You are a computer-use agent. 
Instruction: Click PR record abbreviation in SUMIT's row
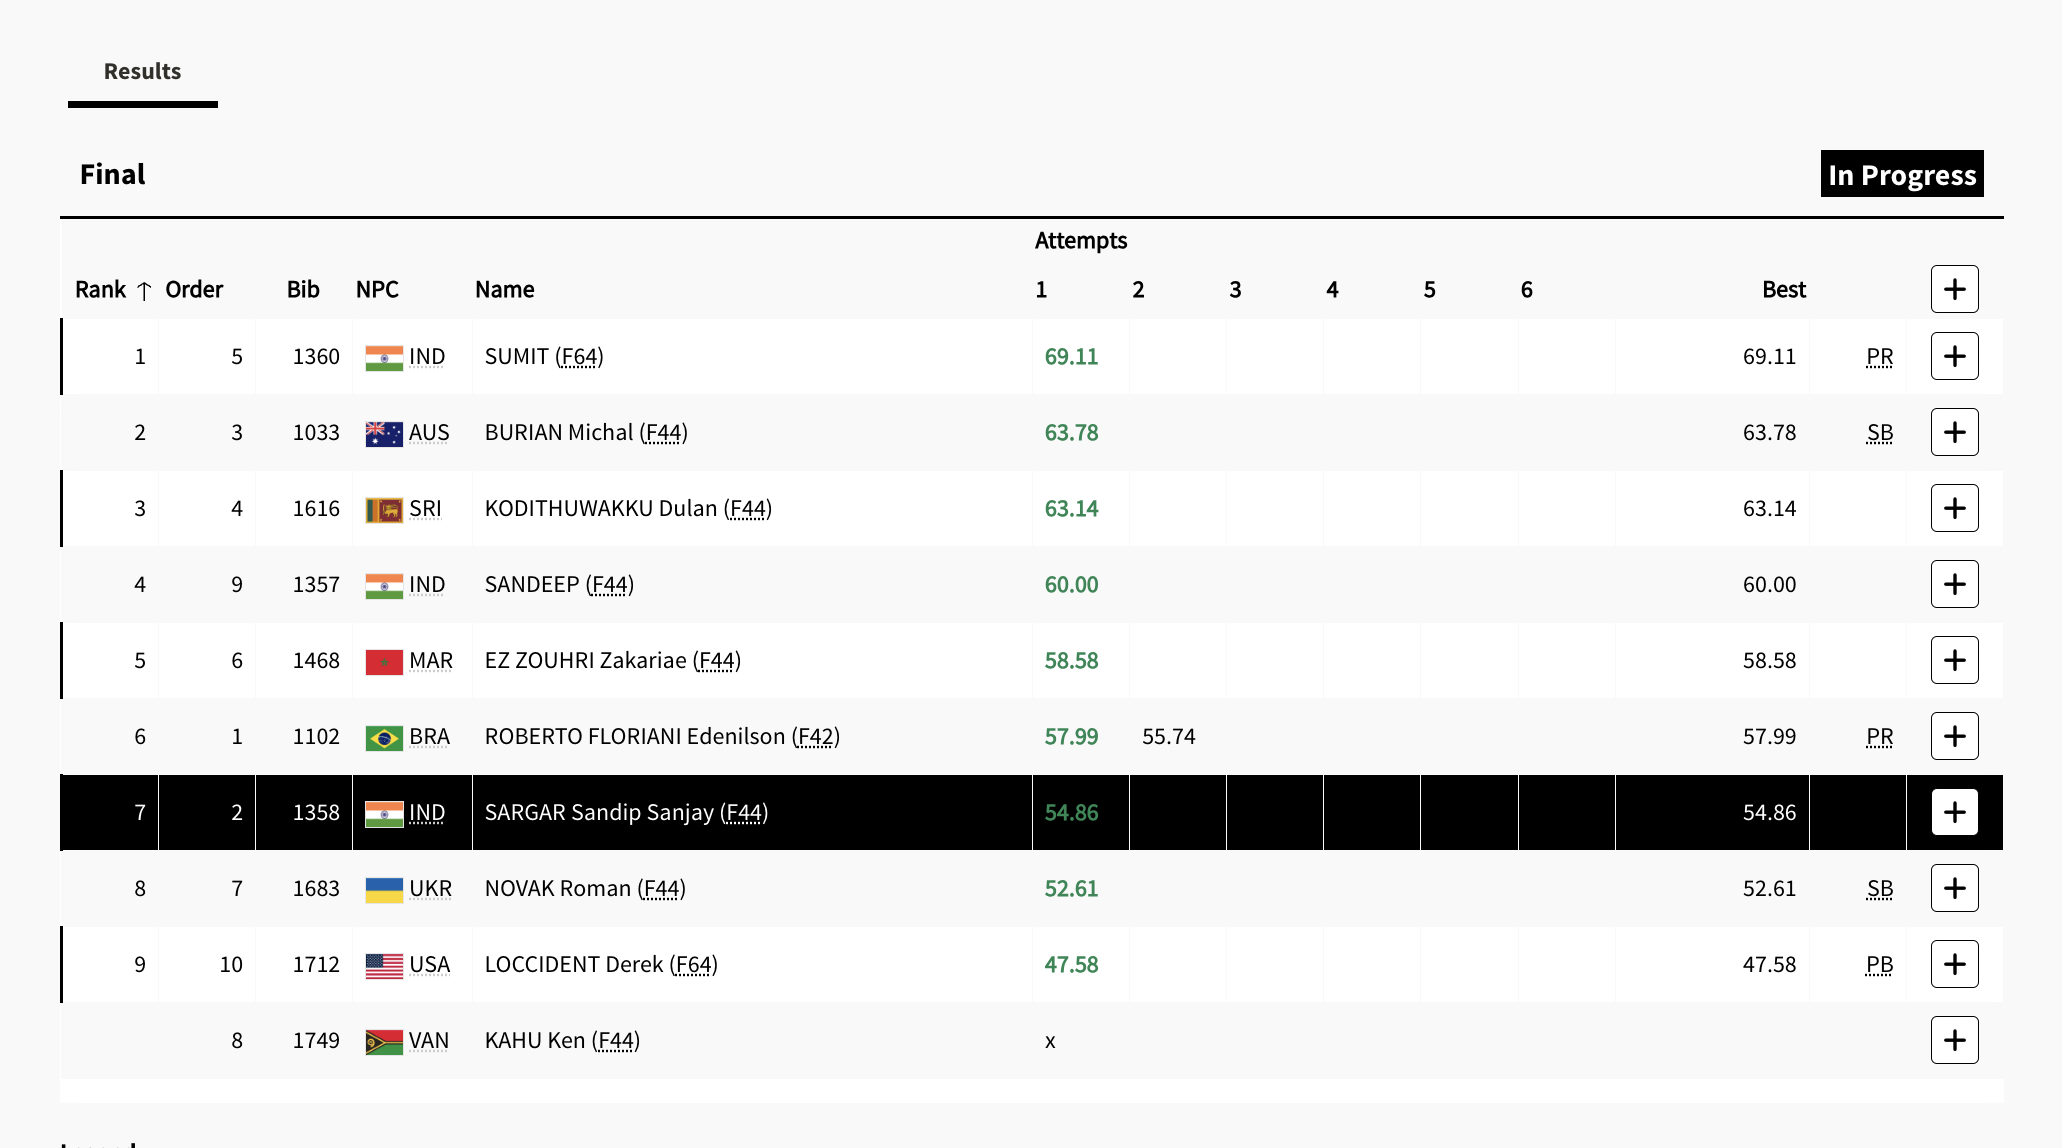tap(1879, 357)
